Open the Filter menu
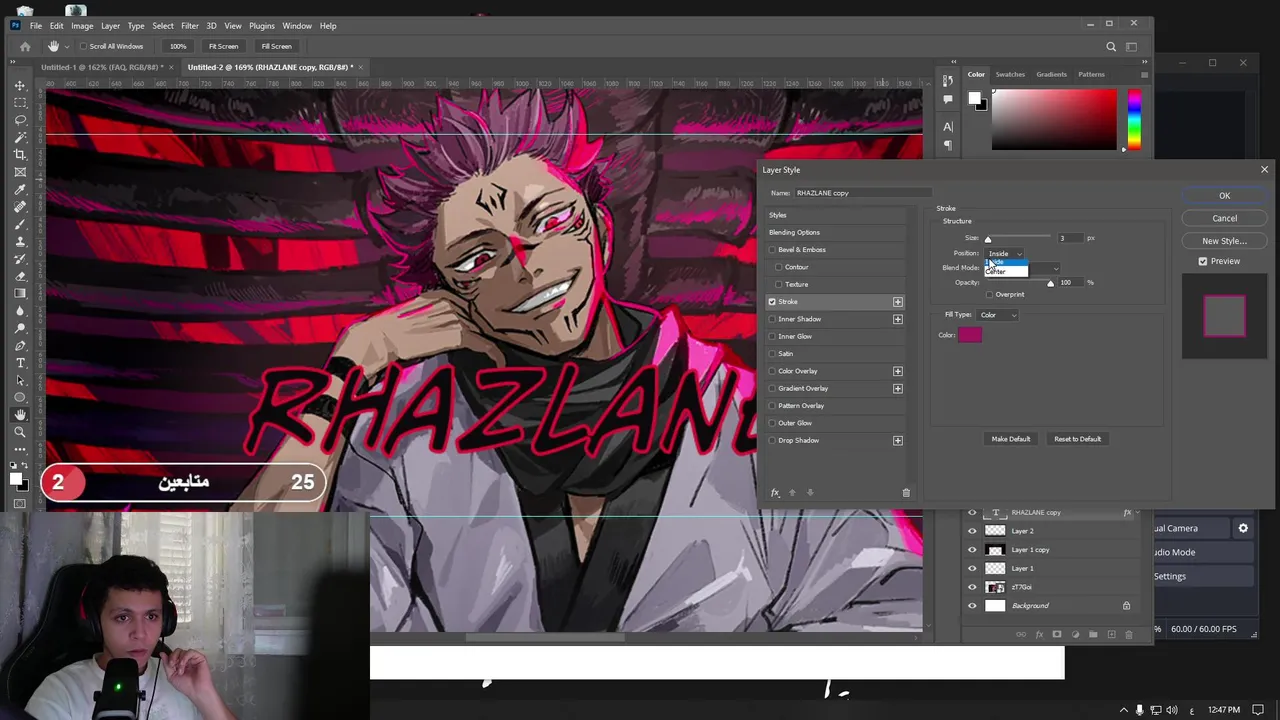The height and width of the screenshot is (720, 1280). (x=190, y=26)
